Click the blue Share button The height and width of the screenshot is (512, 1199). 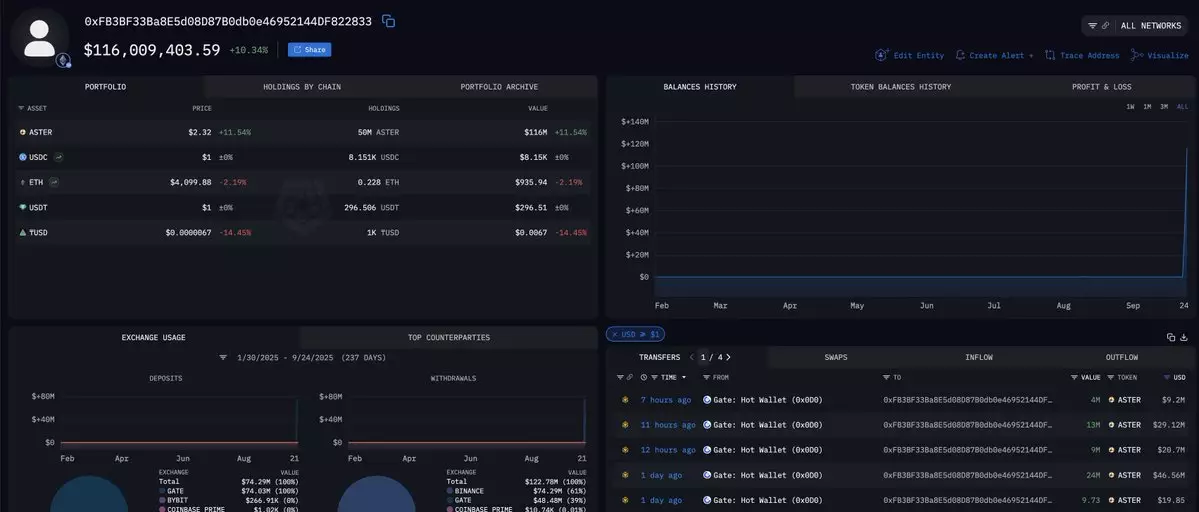pyautogui.click(x=310, y=50)
